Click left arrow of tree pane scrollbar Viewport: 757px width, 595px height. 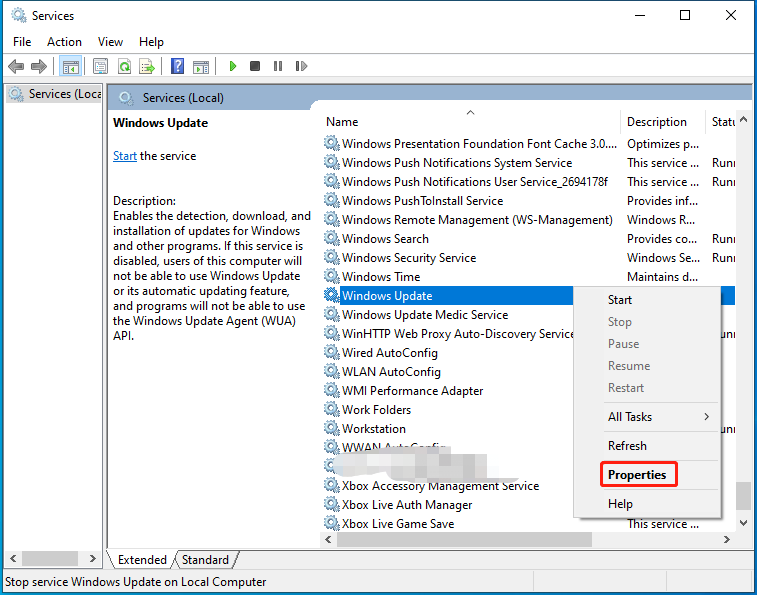point(13,559)
